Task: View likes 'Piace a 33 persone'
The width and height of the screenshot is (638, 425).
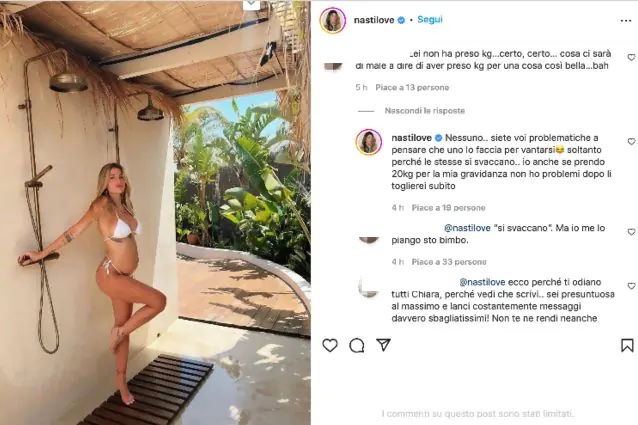Action: [449, 262]
